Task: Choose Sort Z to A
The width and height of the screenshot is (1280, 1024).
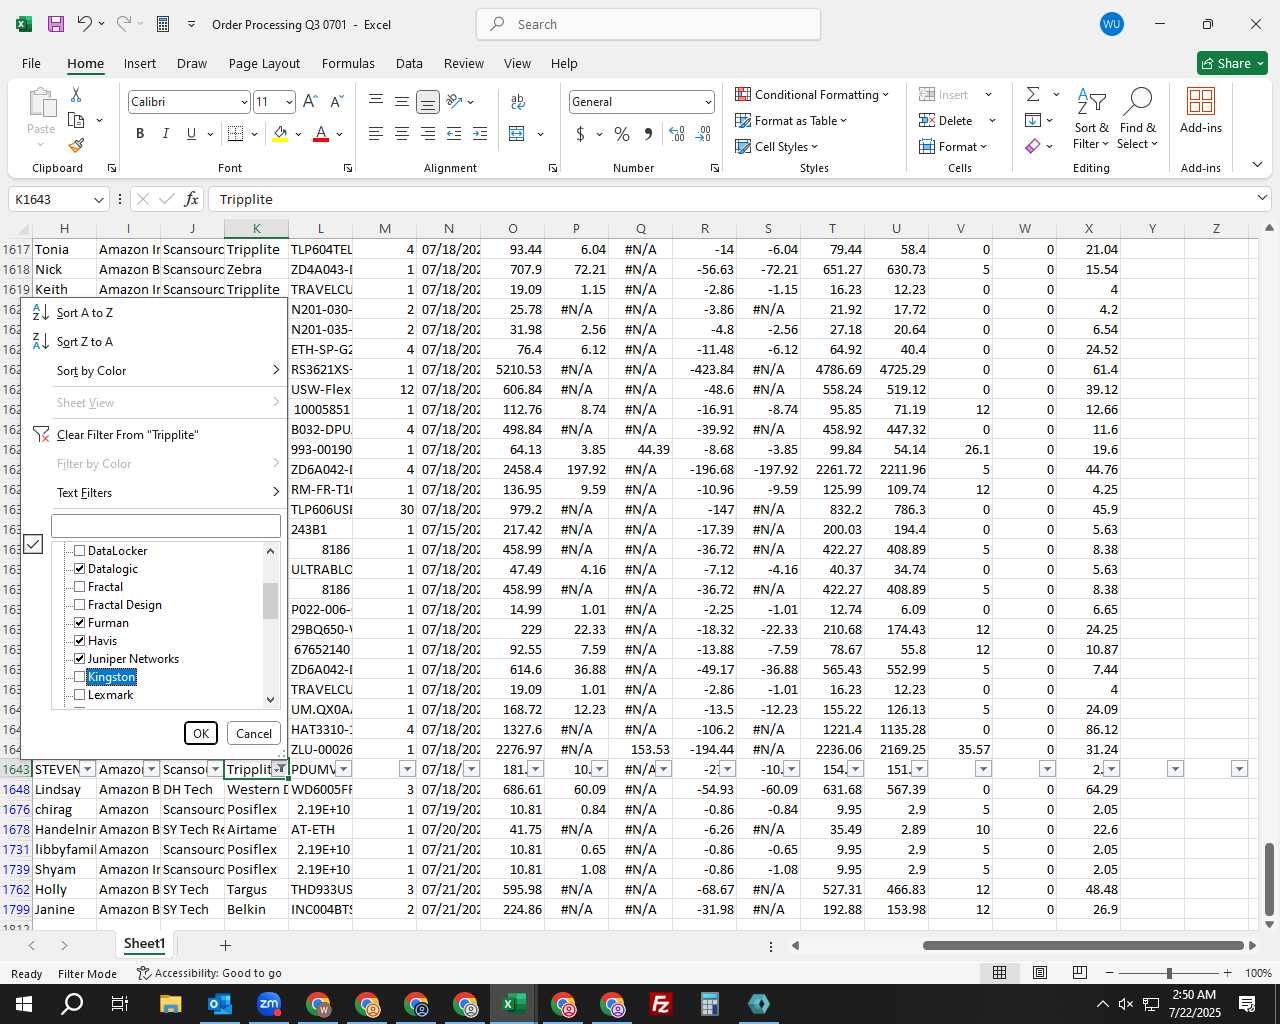Action: pyautogui.click(x=155, y=342)
